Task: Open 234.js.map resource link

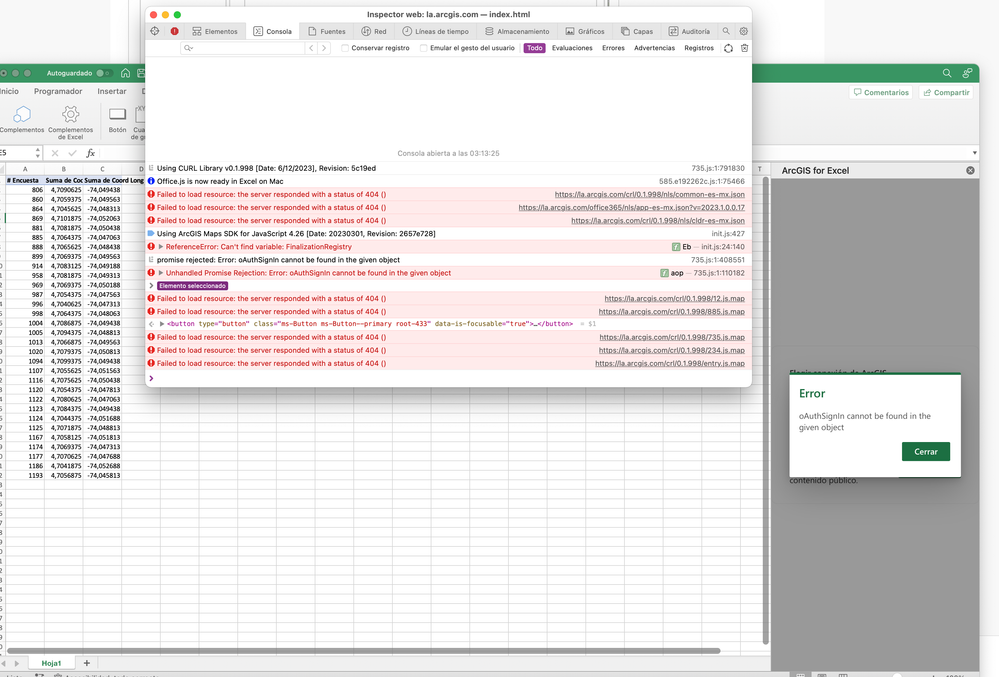Action: pos(672,350)
